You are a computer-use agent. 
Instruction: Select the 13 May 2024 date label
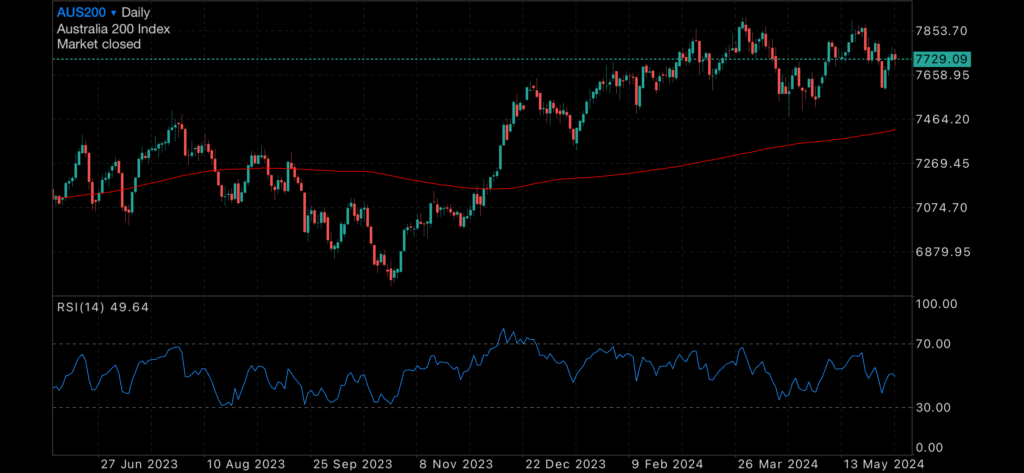pyautogui.click(x=882, y=464)
